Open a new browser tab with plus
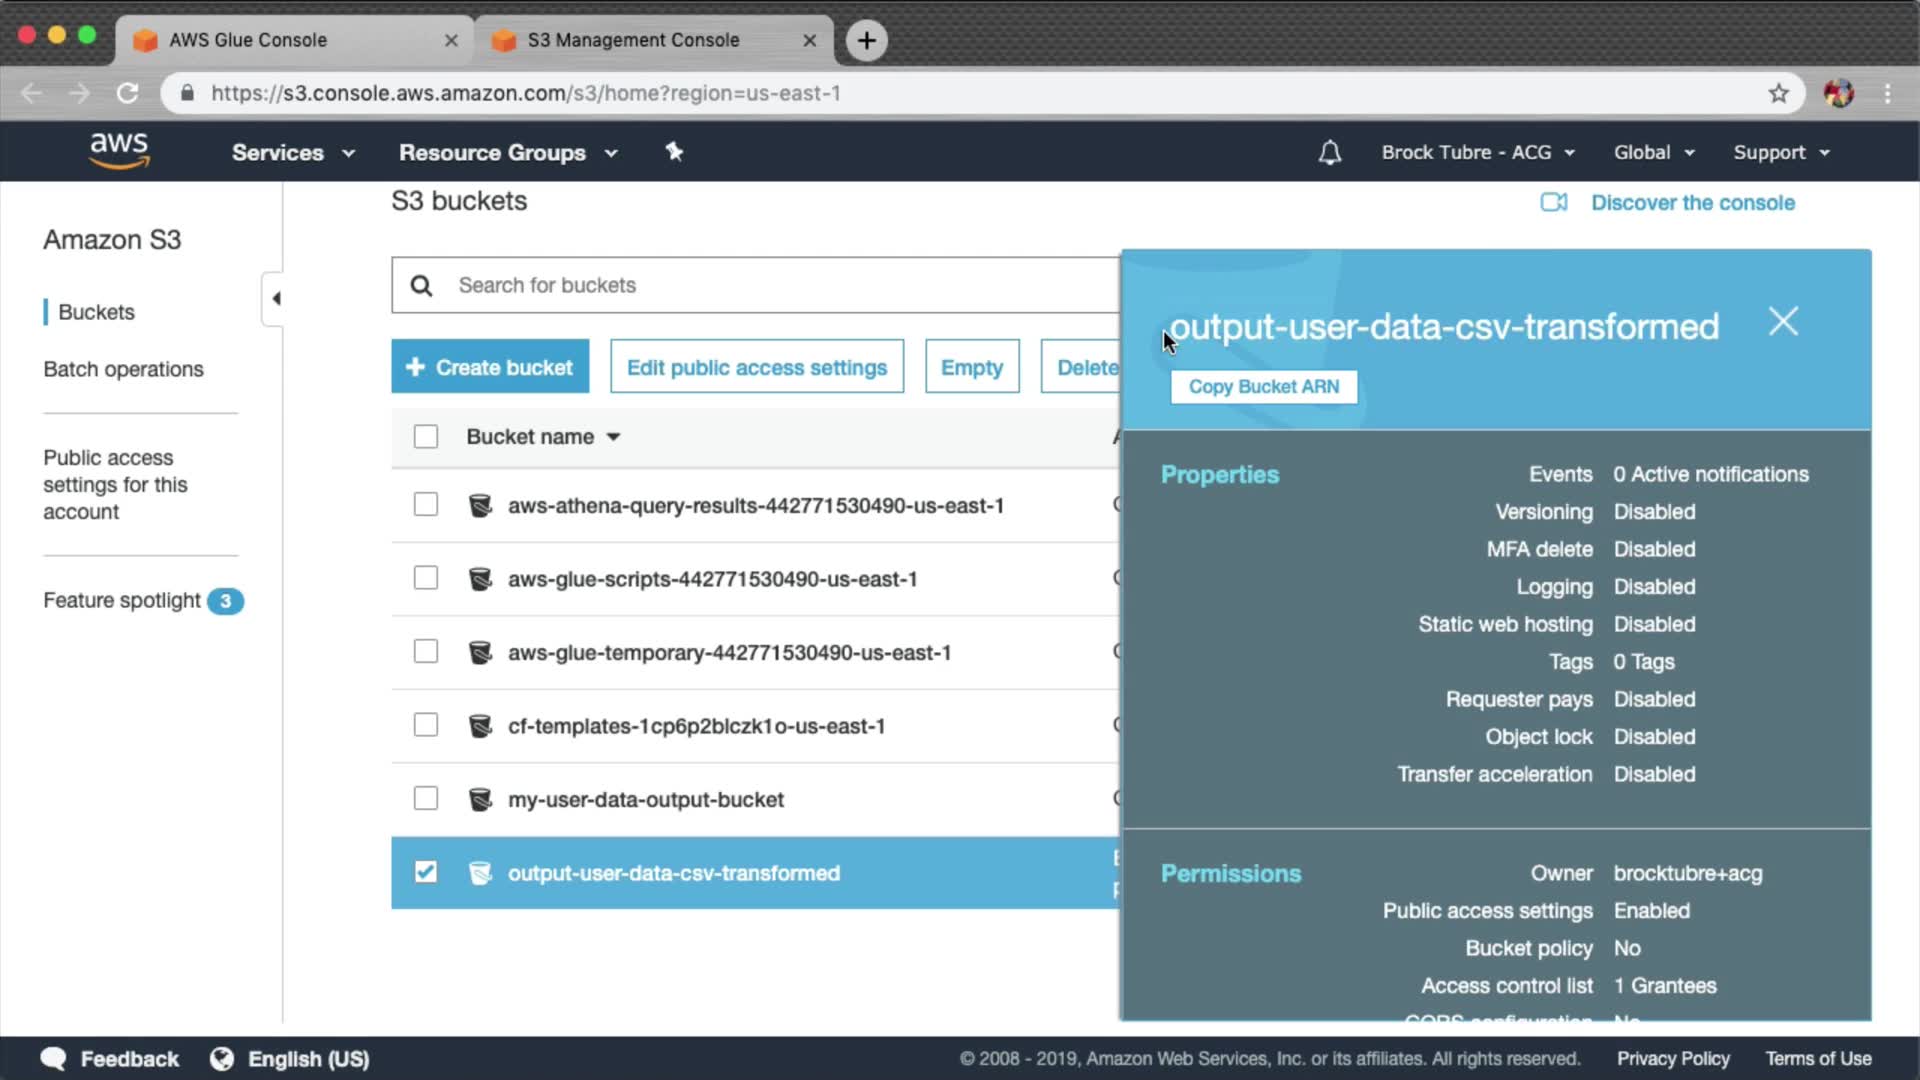This screenshot has height=1080, width=1920. [866, 40]
